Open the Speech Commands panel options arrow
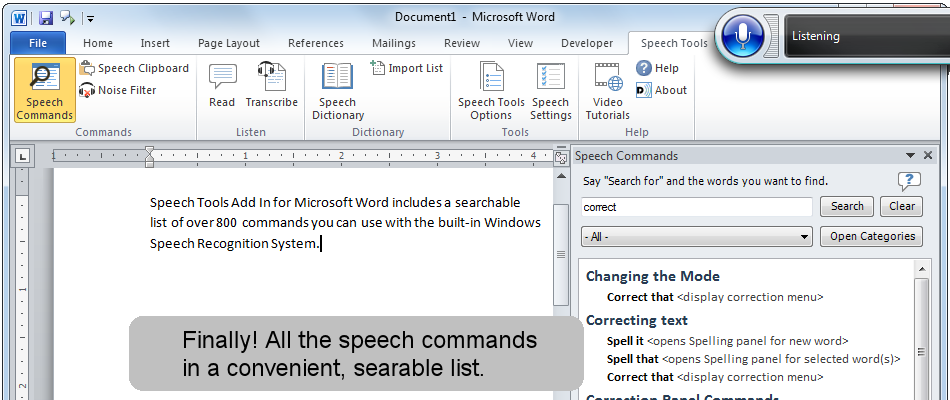Viewport: 950px width, 400px height. coord(910,156)
